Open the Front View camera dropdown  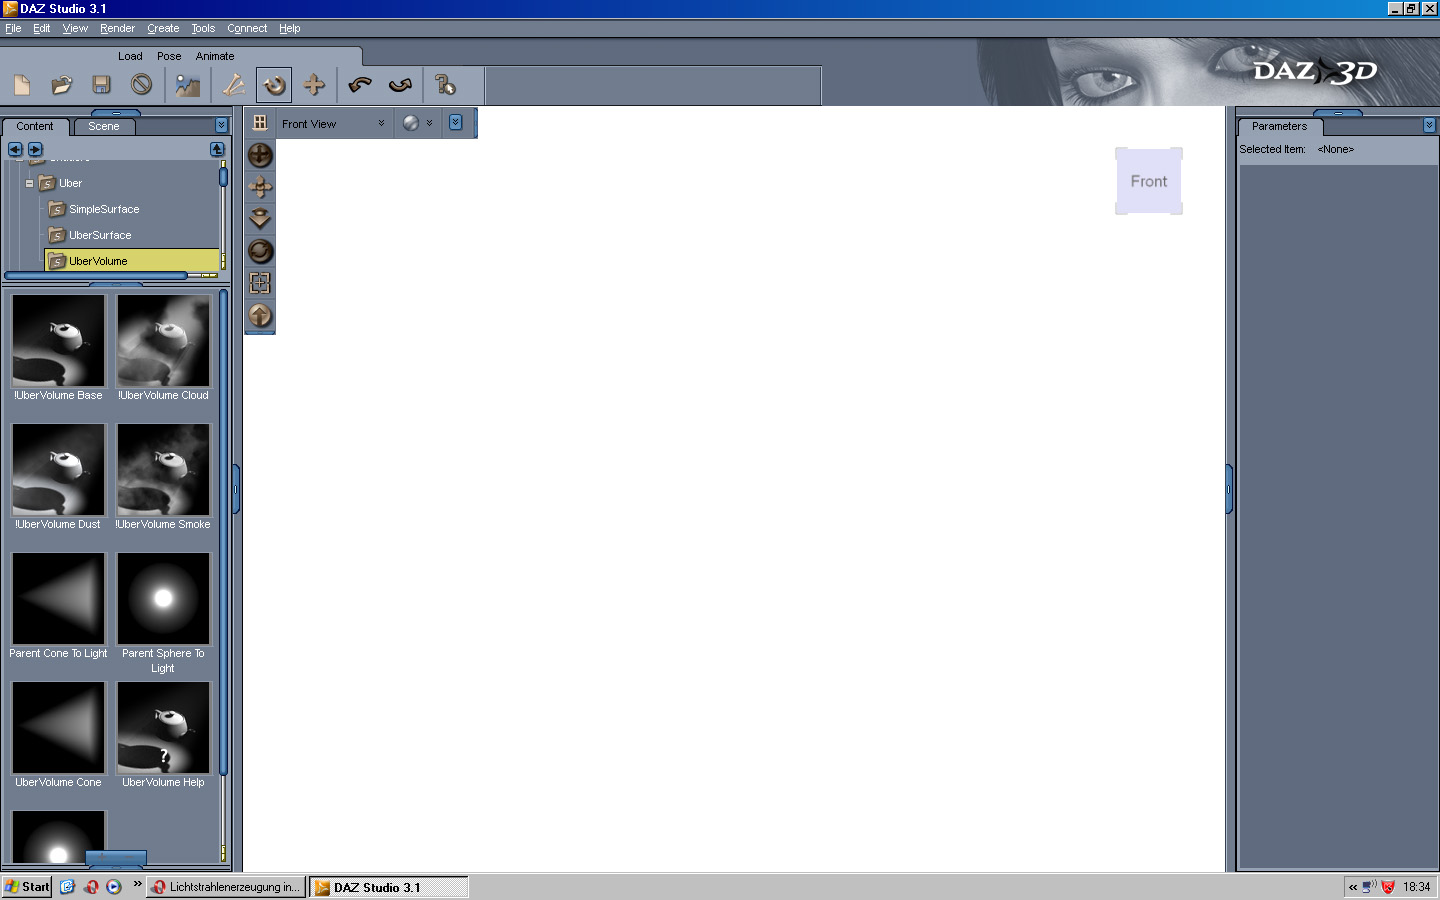click(334, 123)
